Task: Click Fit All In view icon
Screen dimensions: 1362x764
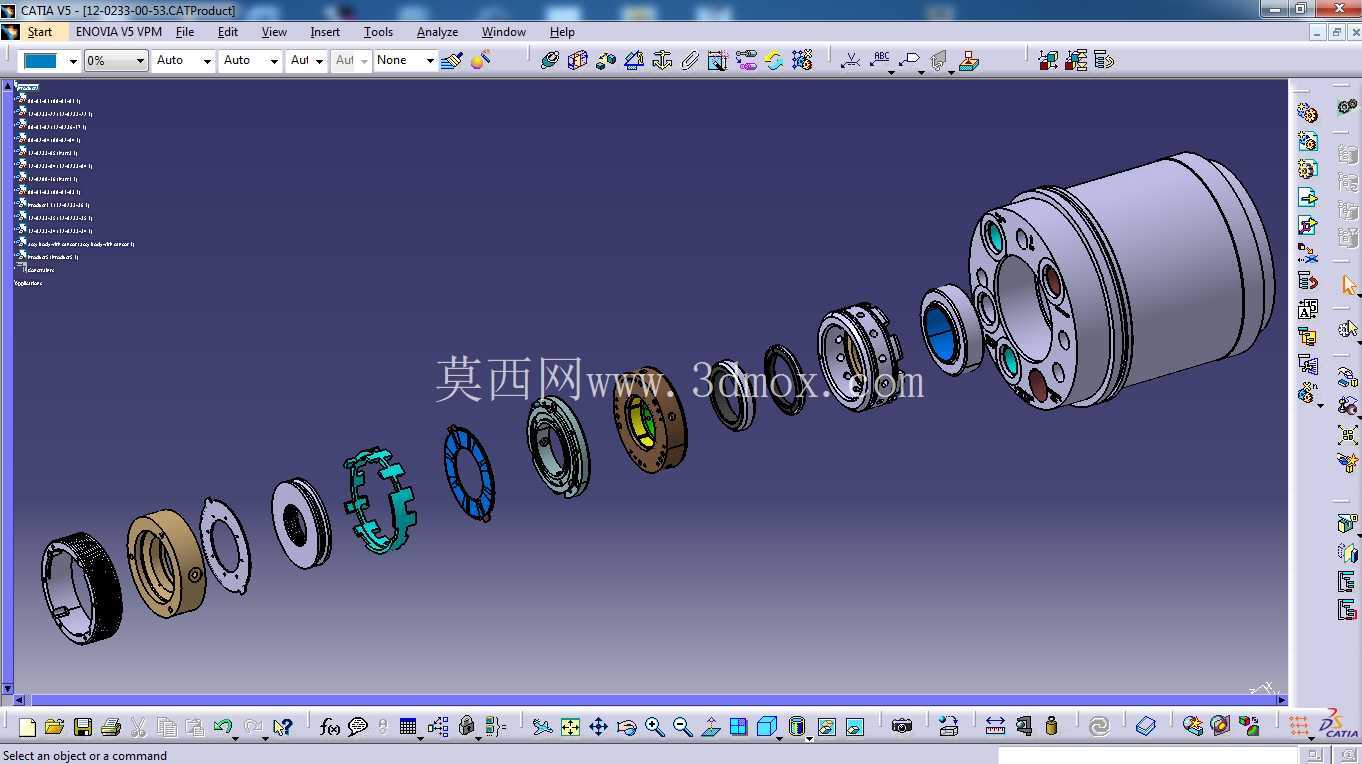Action: [x=570, y=727]
